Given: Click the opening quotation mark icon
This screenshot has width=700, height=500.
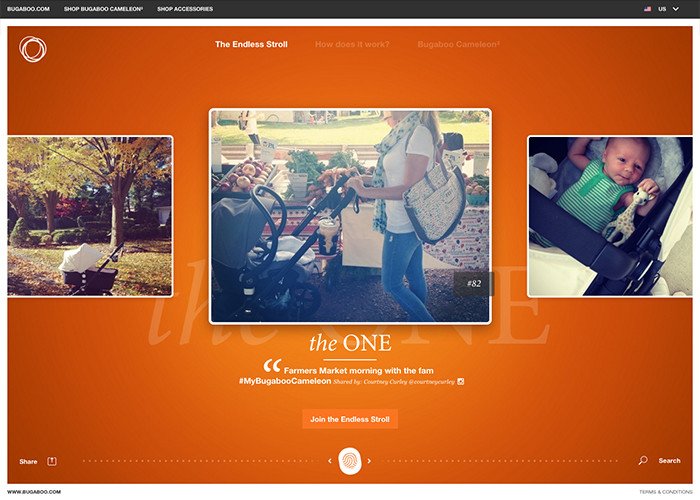Looking at the screenshot, I should click(x=272, y=366).
